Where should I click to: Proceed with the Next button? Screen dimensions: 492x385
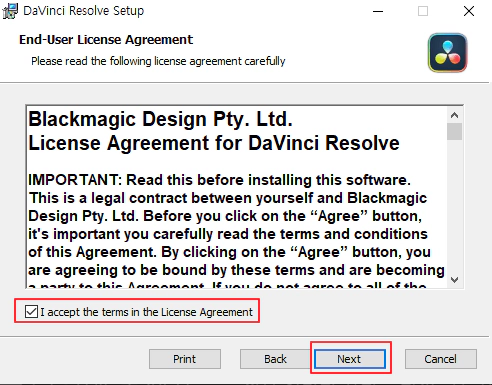point(349,359)
